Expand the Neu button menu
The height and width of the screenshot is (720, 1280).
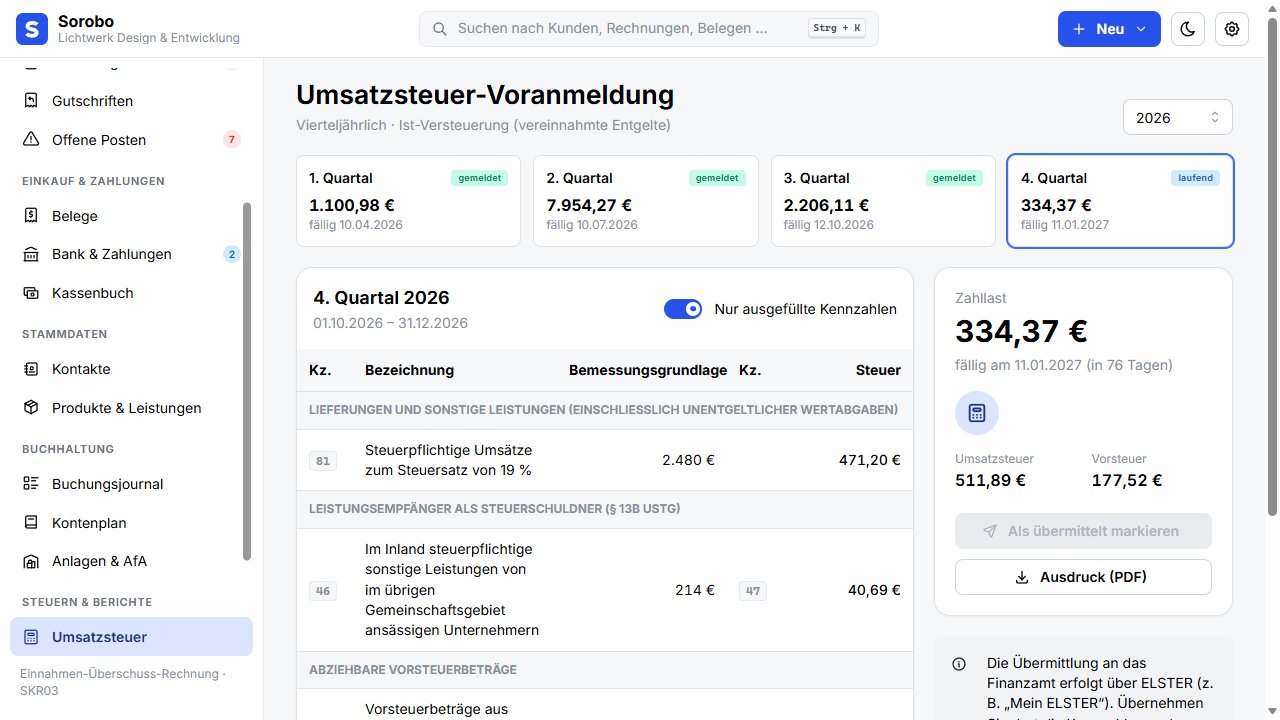point(1109,29)
